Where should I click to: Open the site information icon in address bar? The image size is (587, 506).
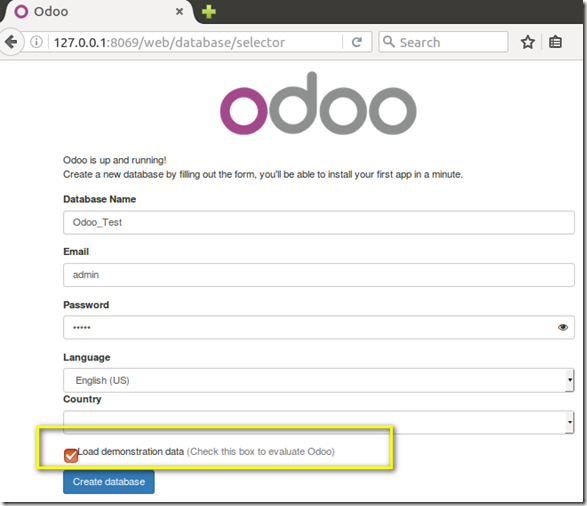(x=36, y=42)
